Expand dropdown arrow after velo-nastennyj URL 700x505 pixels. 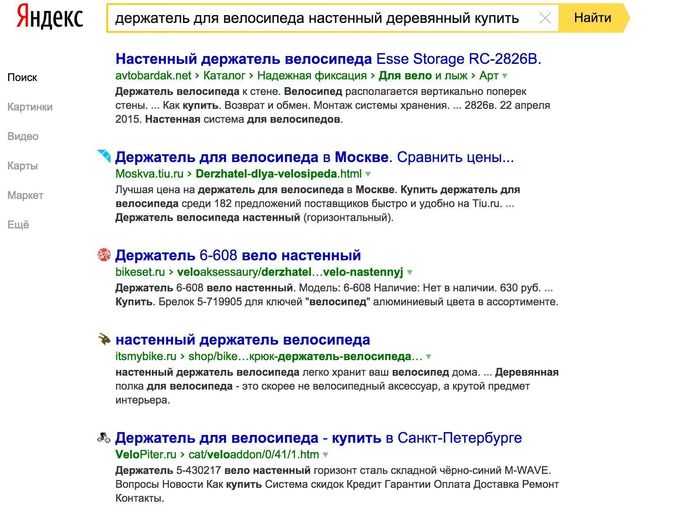click(410, 272)
